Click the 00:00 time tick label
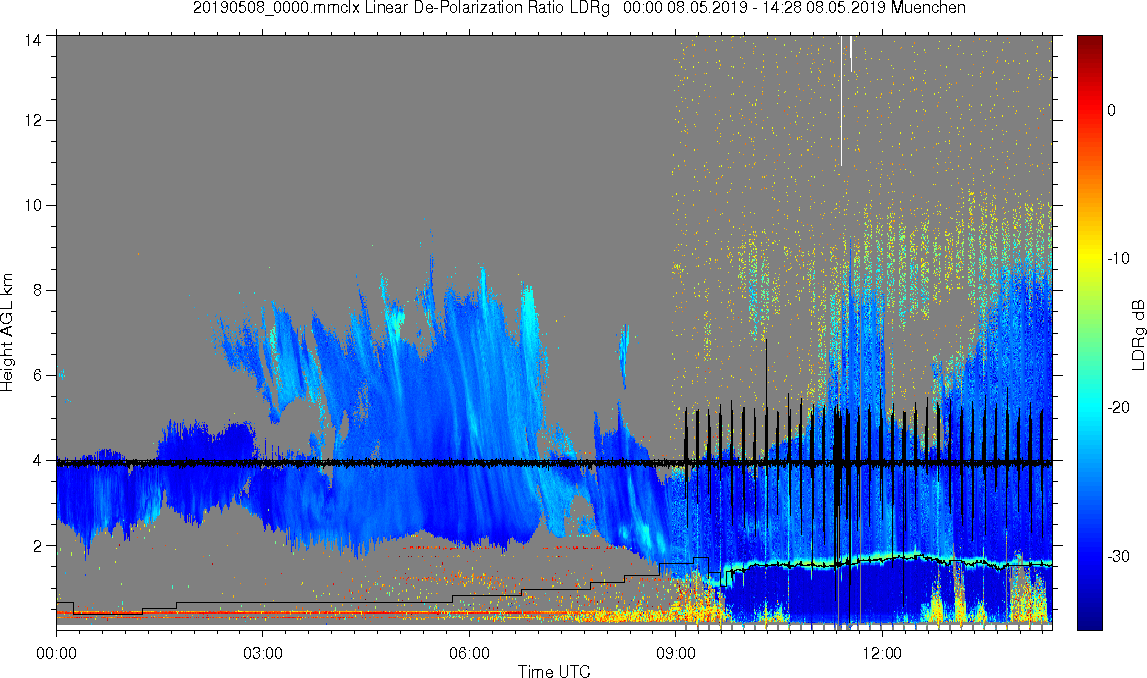Image resolution: width=1147 pixels, height=678 pixels. pyautogui.click(x=56, y=653)
